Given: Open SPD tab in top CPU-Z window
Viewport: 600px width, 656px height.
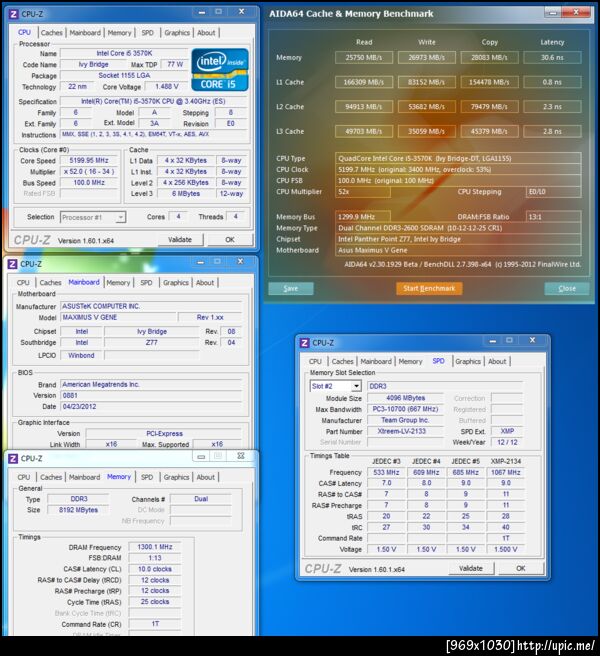Looking at the screenshot, I should click(x=147, y=33).
